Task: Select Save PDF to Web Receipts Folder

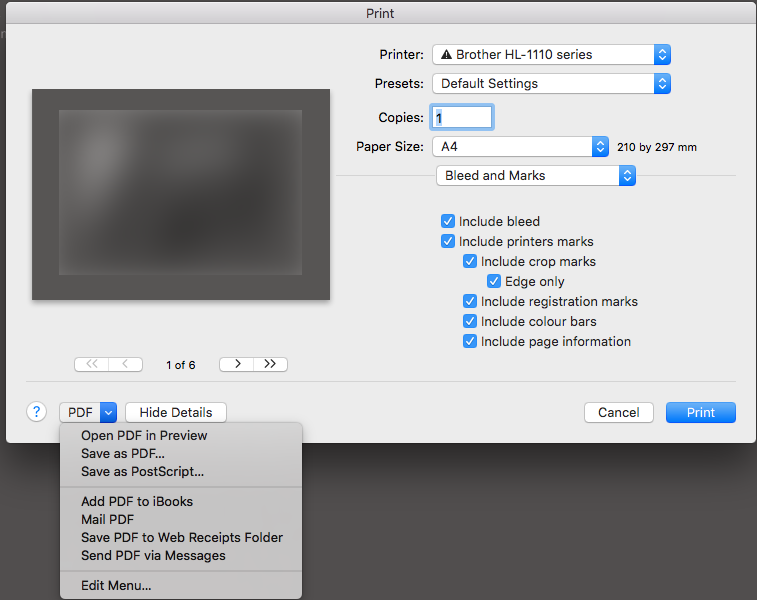Action: (181, 537)
